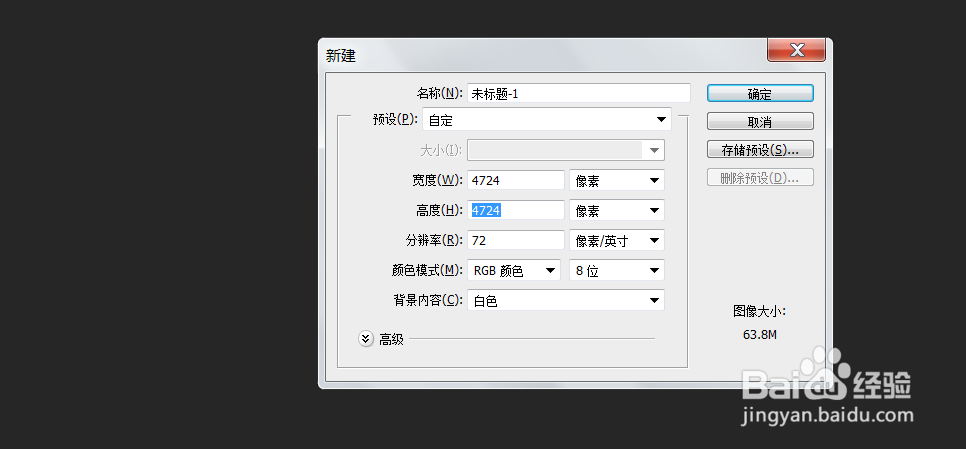
Task: Click the 高度 value field
Action: pyautogui.click(x=516, y=211)
